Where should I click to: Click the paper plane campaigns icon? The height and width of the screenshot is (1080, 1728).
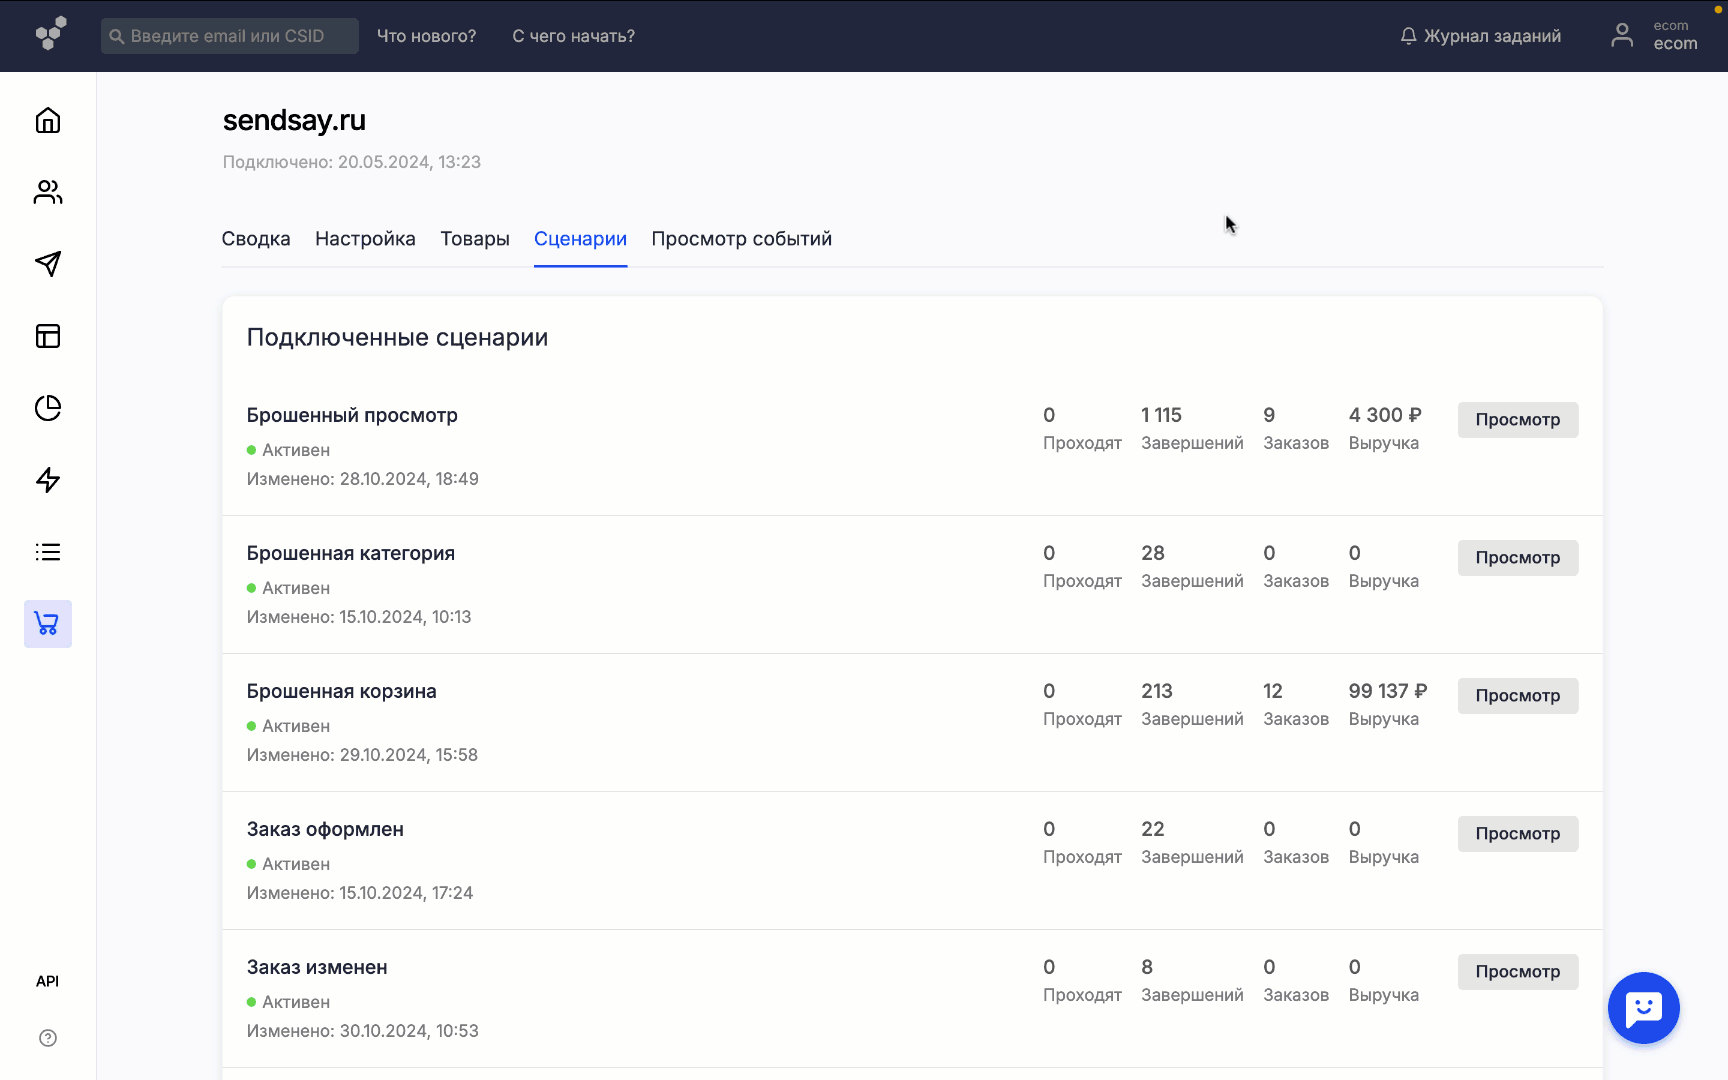click(48, 264)
